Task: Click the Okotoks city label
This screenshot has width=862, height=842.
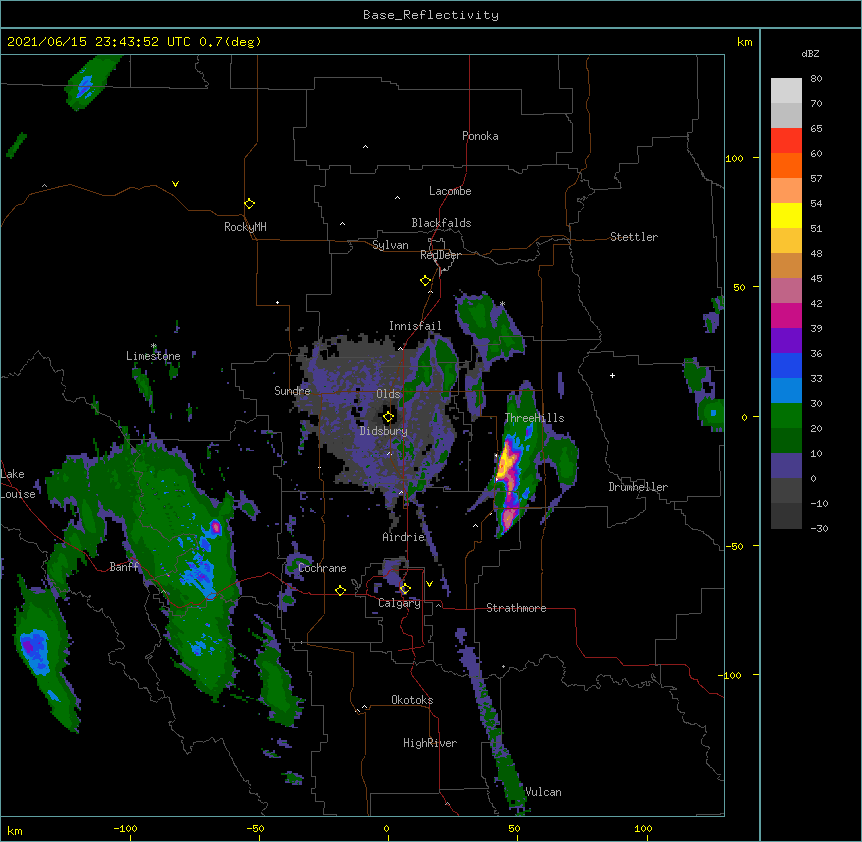Action: tap(412, 700)
